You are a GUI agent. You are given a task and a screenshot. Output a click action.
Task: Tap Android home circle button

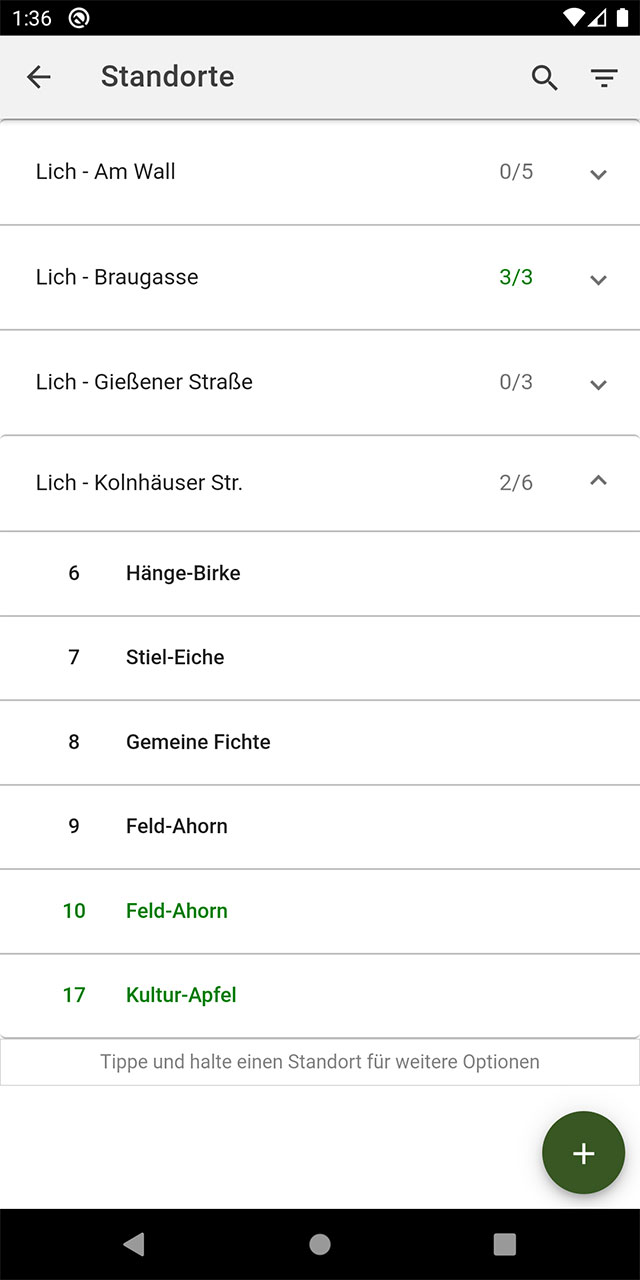(320, 1244)
